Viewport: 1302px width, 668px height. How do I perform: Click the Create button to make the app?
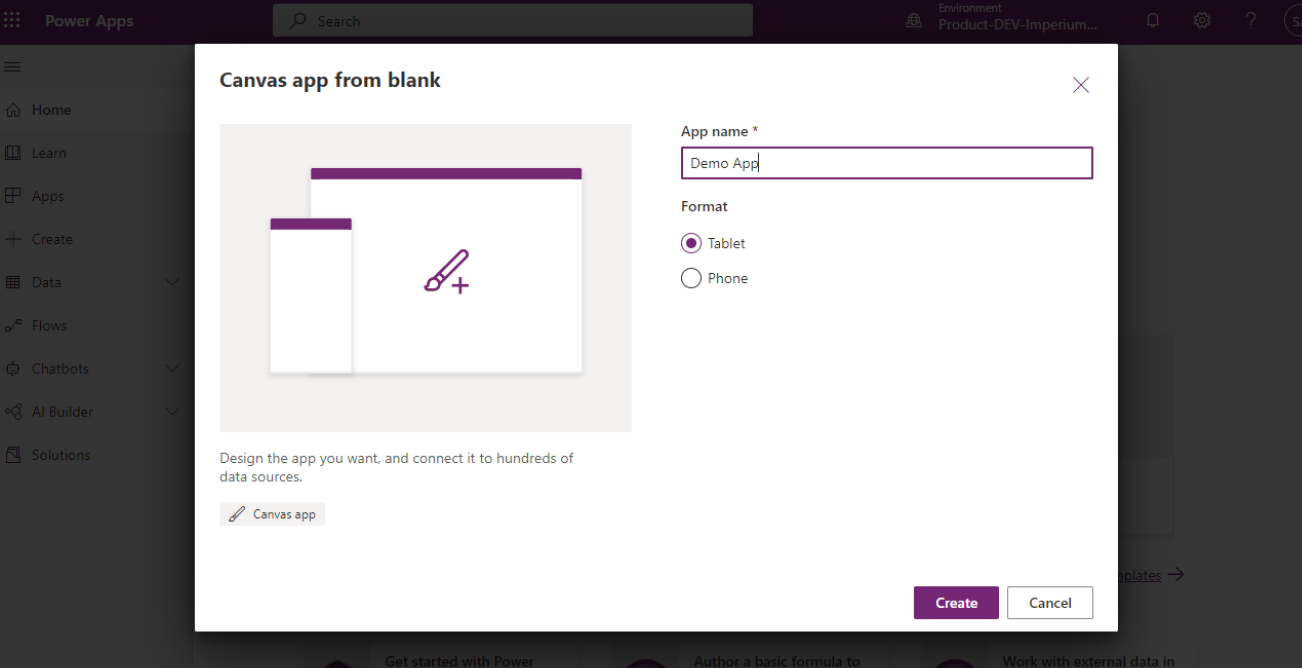(955, 602)
